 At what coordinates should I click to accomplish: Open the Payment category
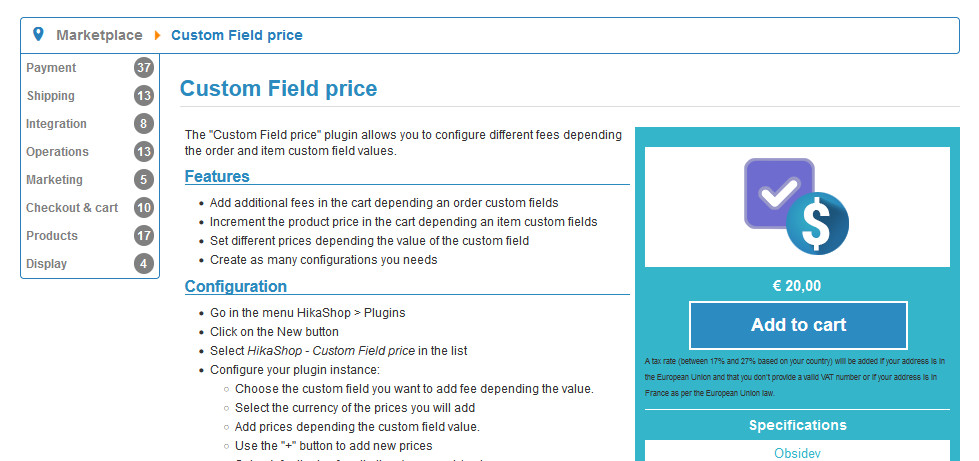(51, 67)
